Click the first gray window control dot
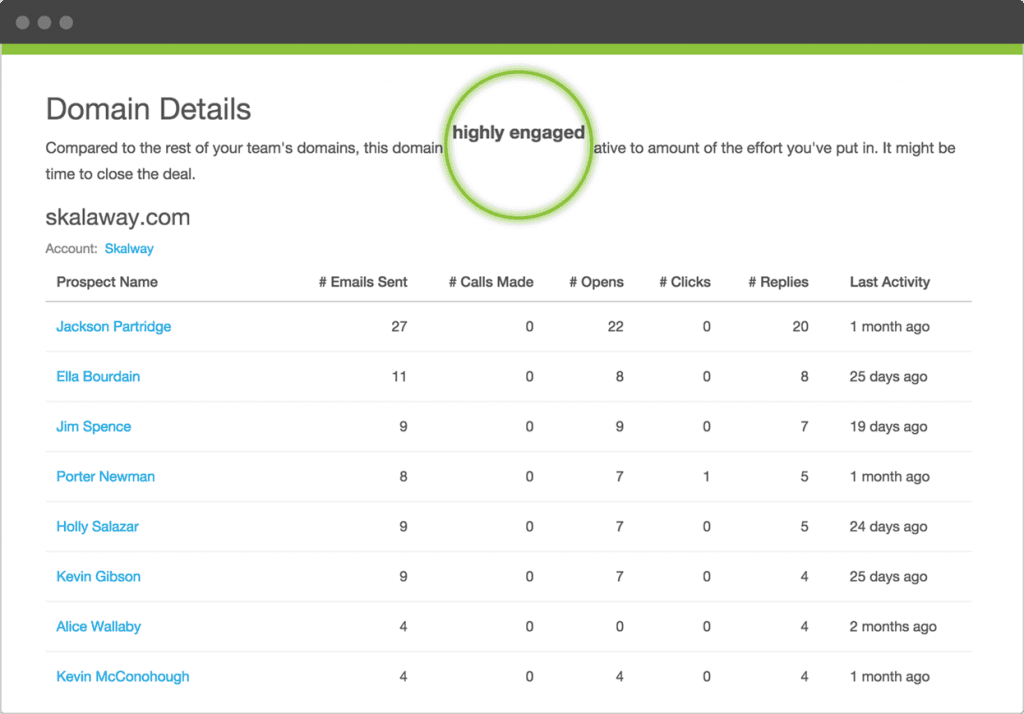The image size is (1024, 714). pos(23,22)
